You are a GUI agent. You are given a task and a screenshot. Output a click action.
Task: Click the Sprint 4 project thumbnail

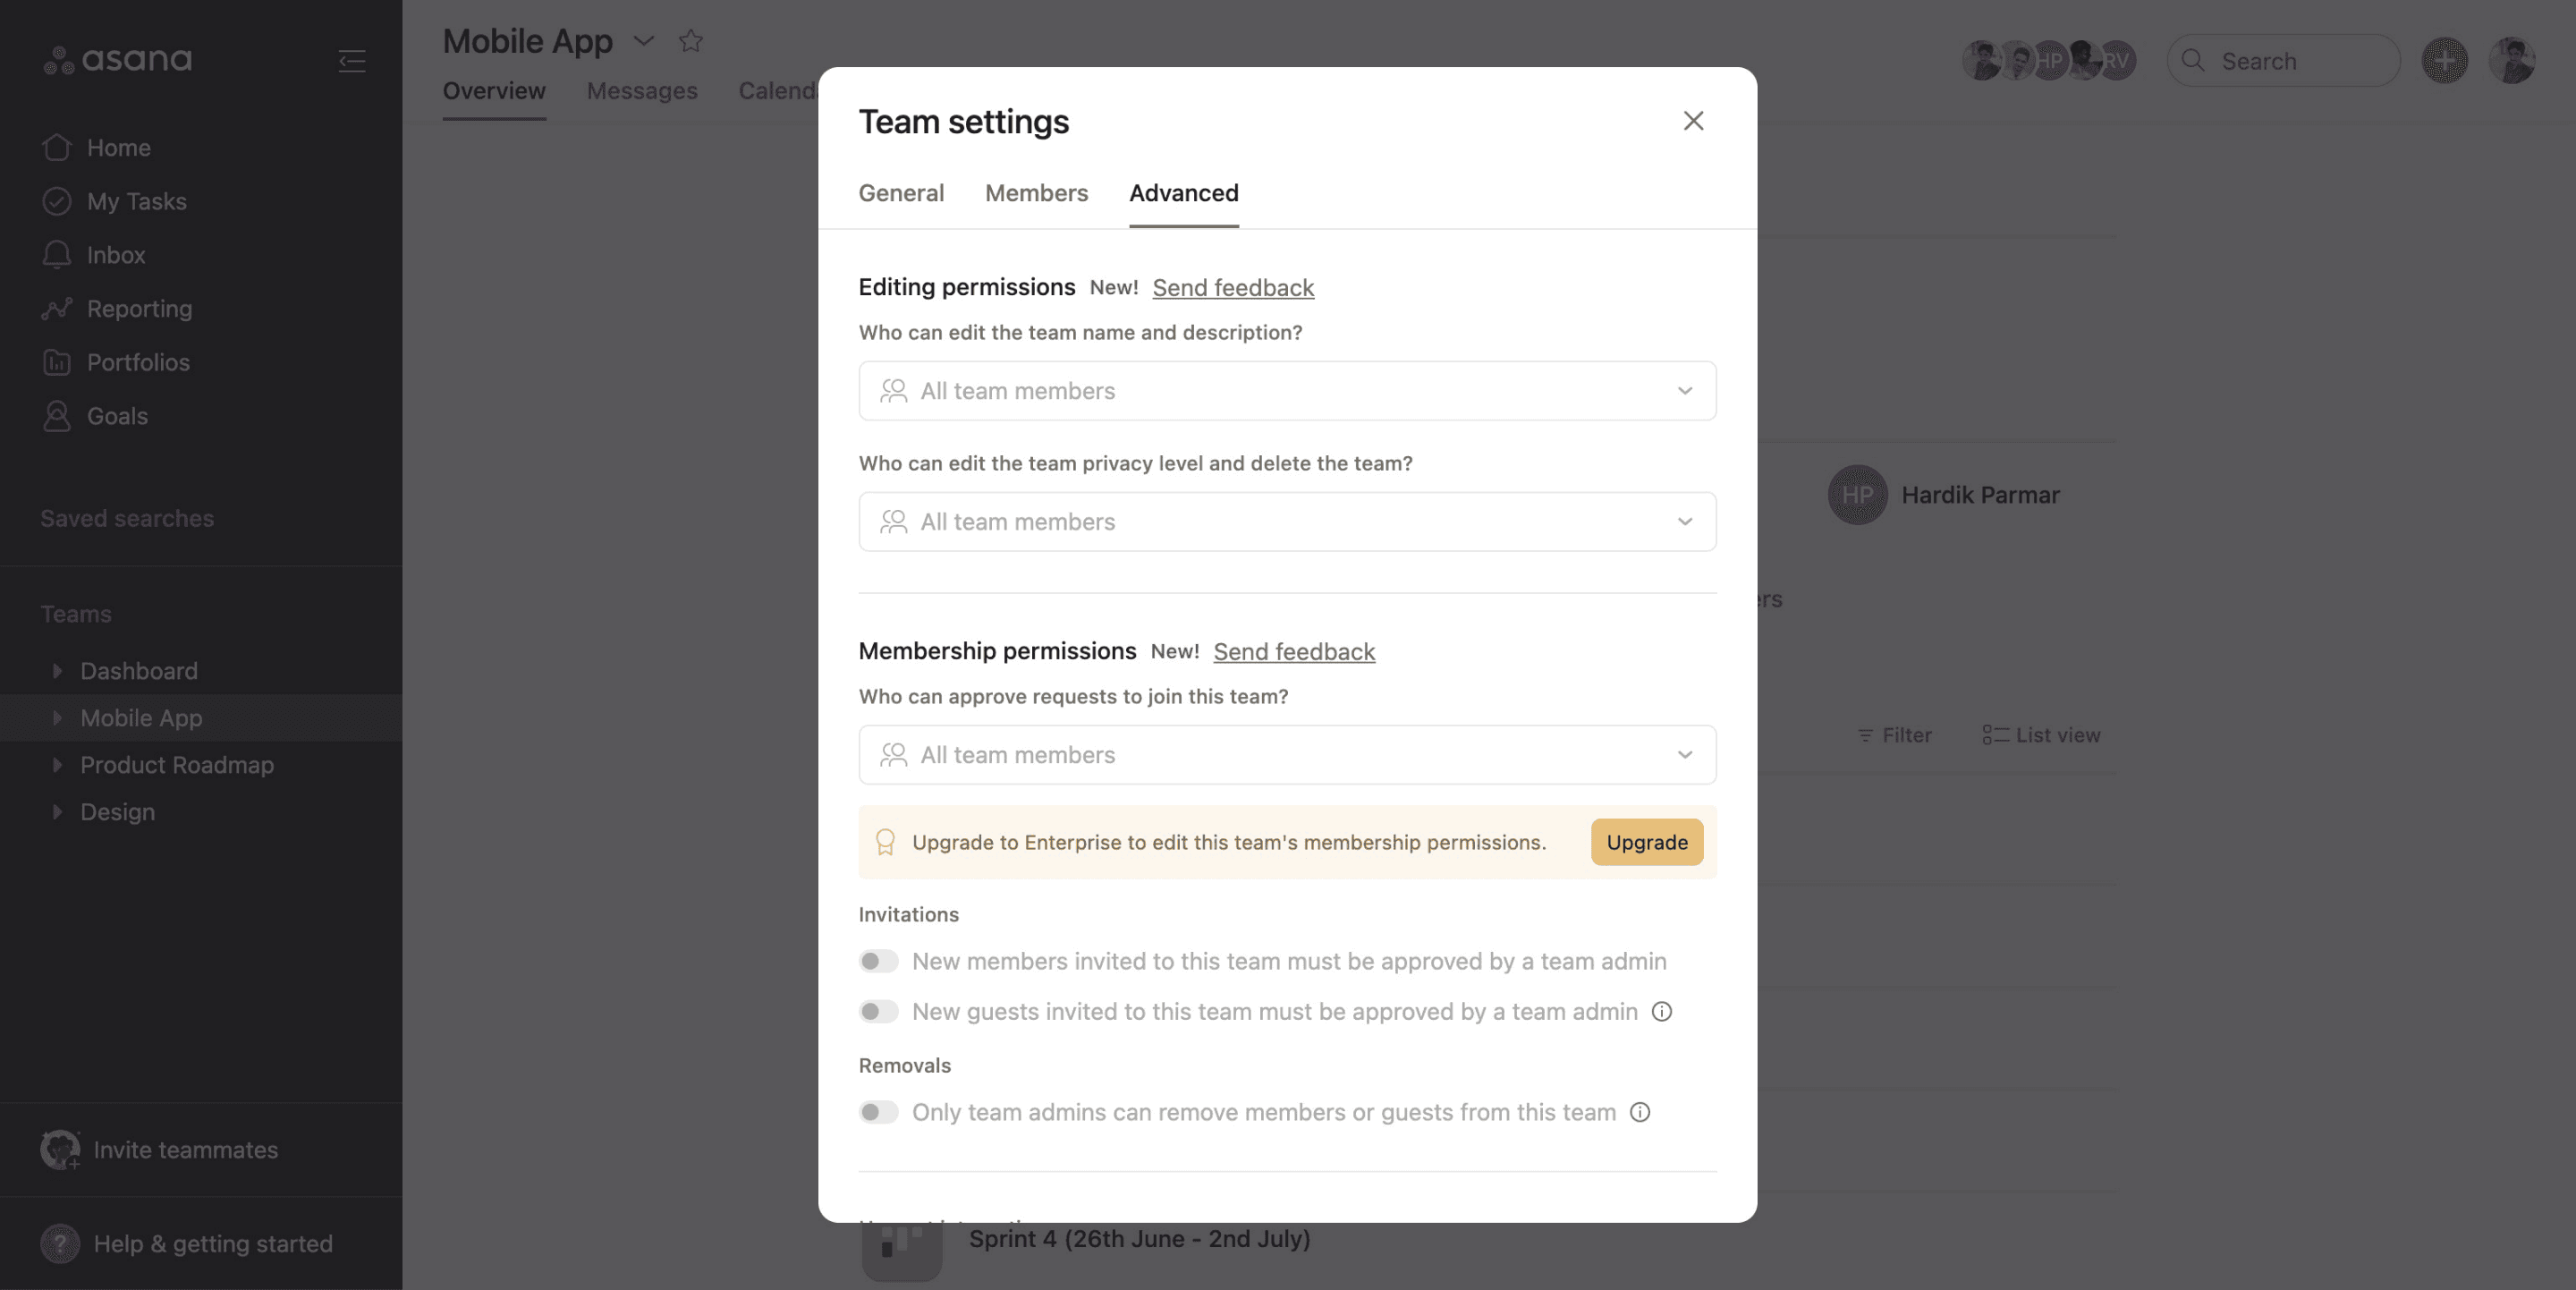[x=901, y=1252]
